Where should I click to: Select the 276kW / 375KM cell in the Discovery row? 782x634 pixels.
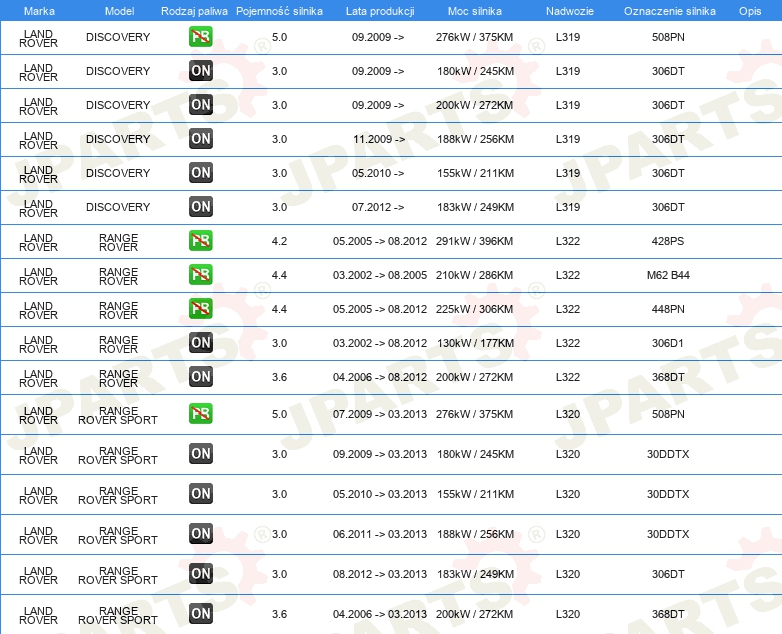tap(474, 37)
